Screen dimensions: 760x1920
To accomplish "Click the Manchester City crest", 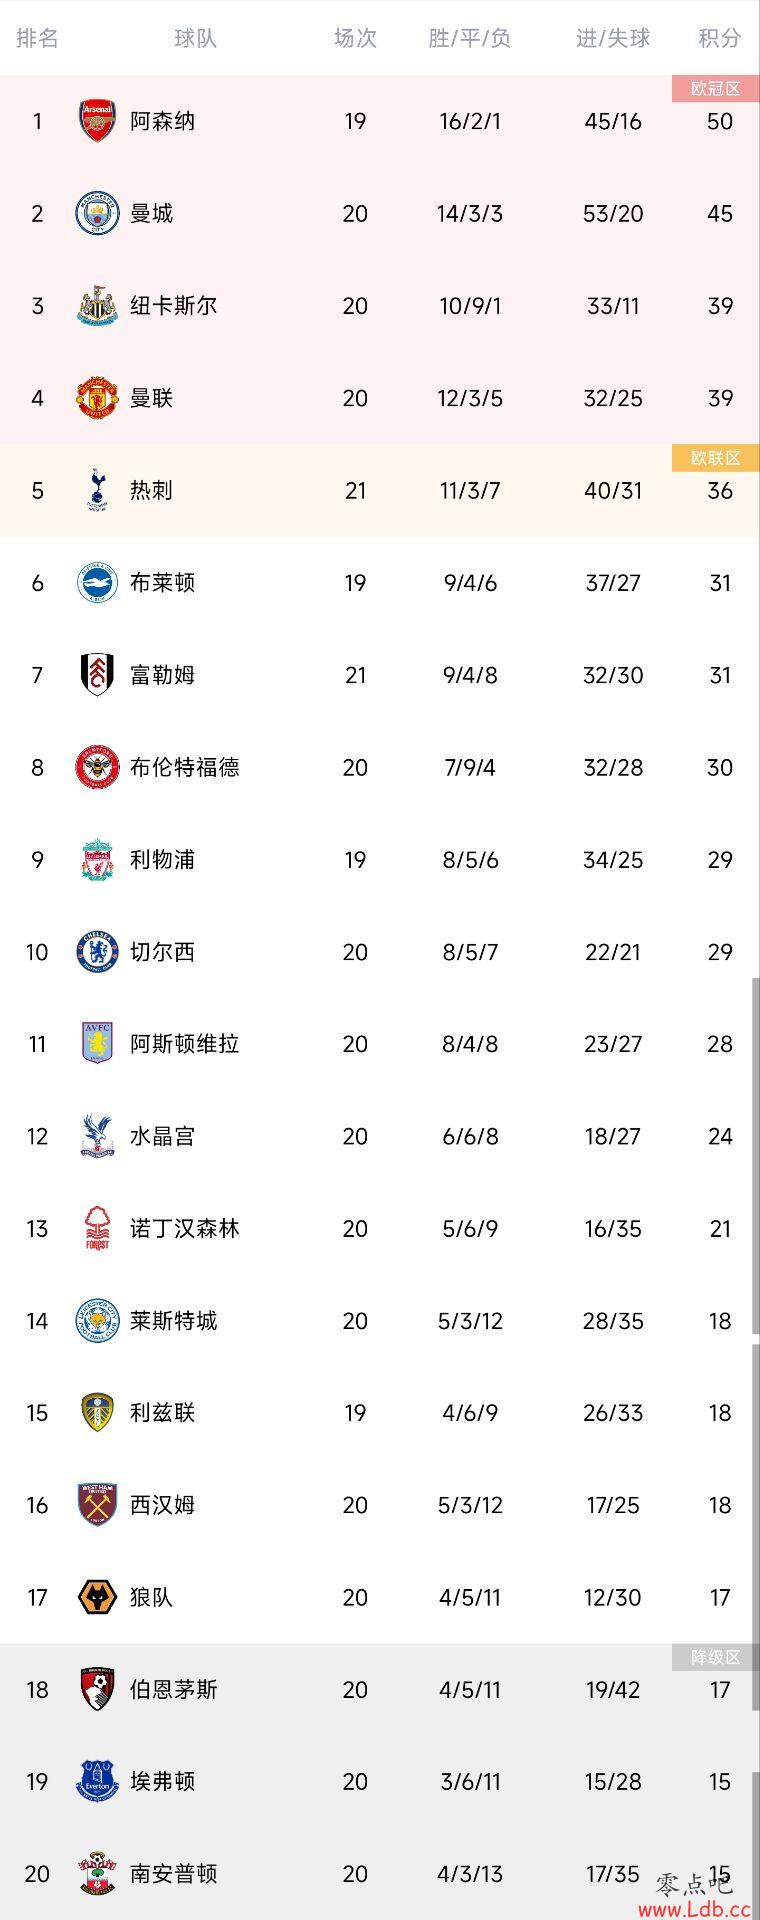I will coord(97,213).
